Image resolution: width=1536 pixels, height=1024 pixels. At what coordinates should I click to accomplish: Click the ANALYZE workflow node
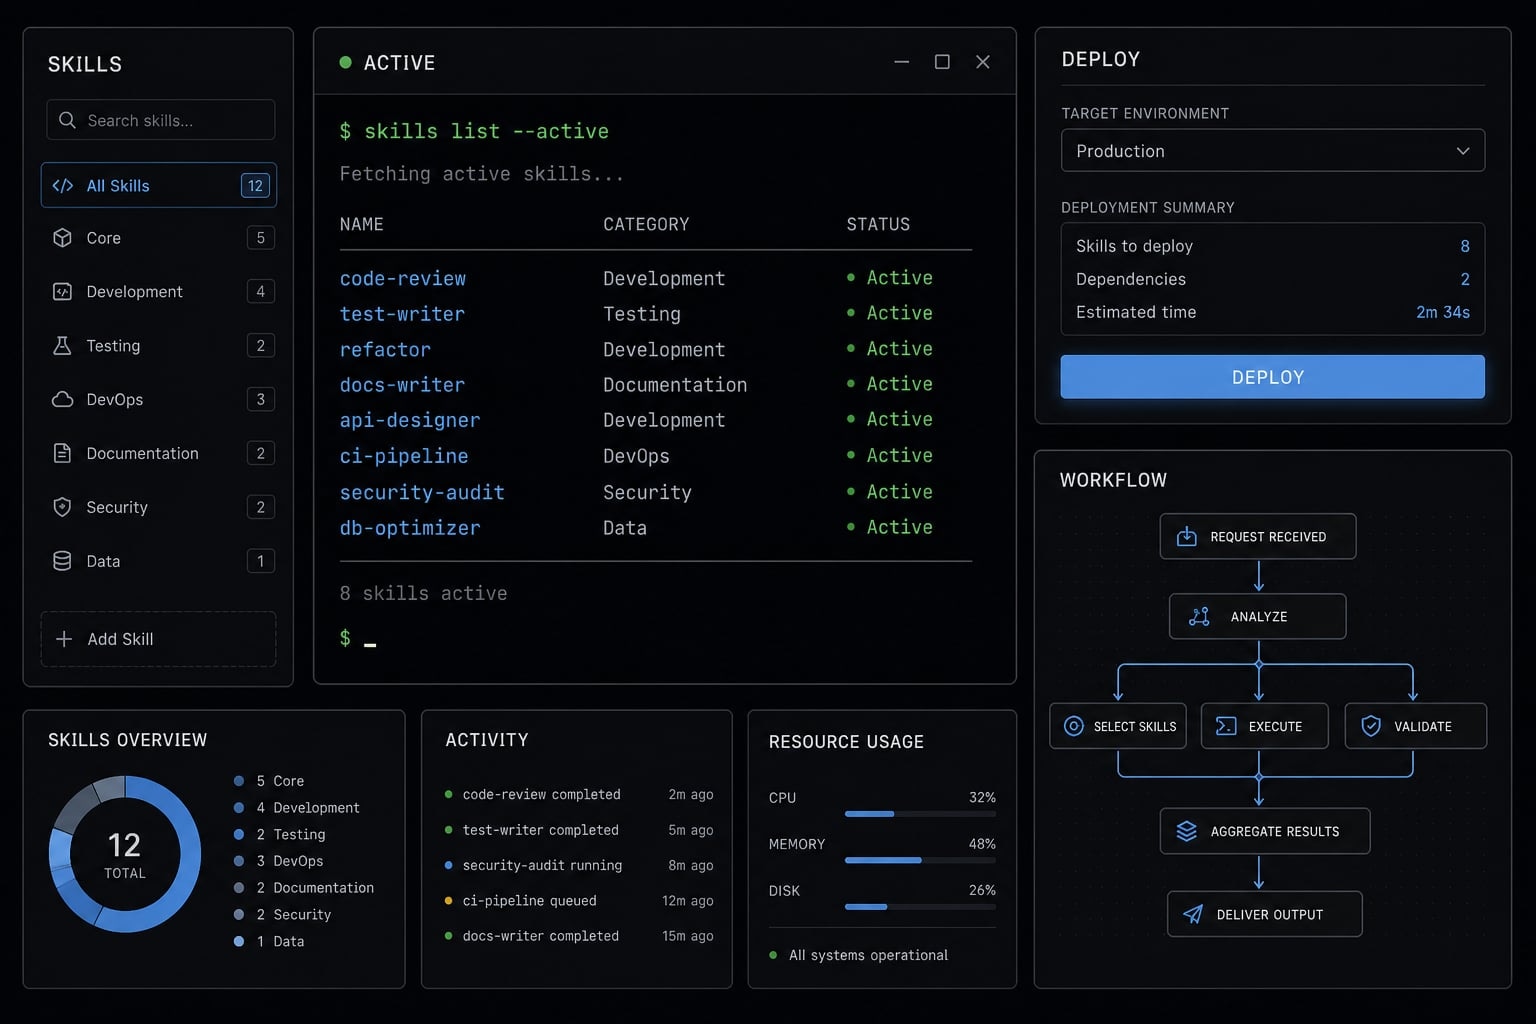pos(1258,617)
